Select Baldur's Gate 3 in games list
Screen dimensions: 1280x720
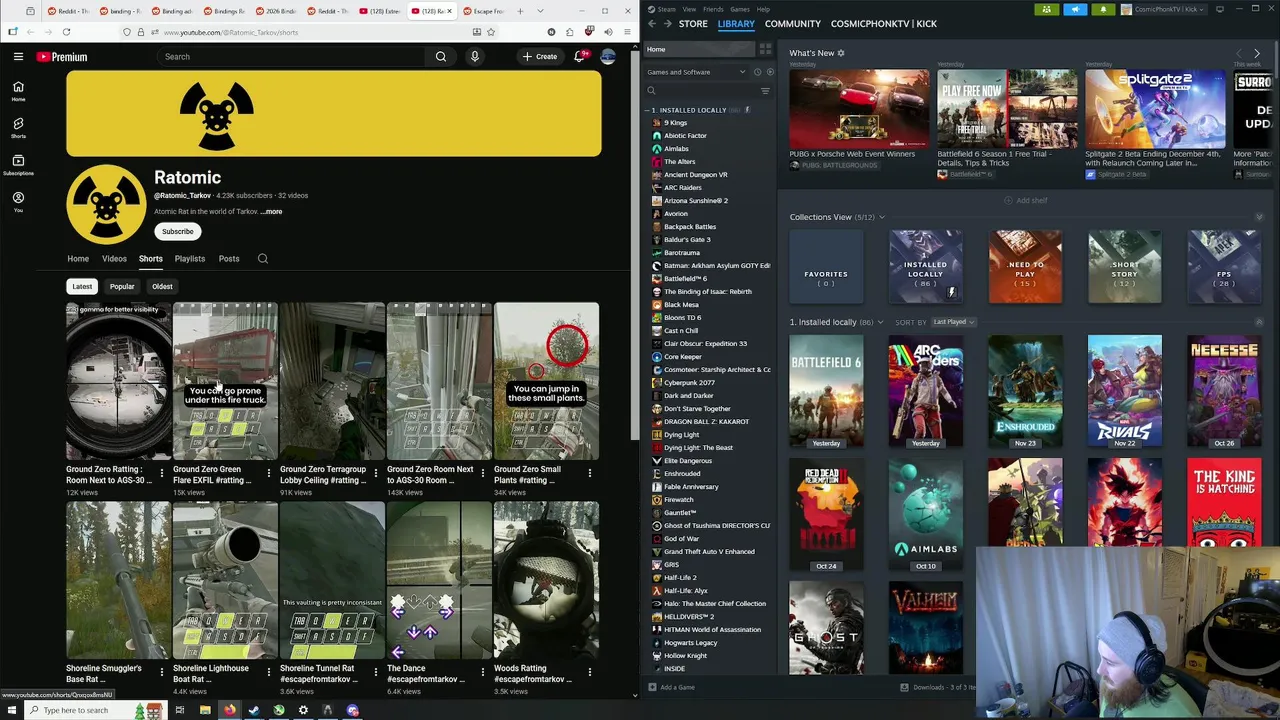pos(687,240)
